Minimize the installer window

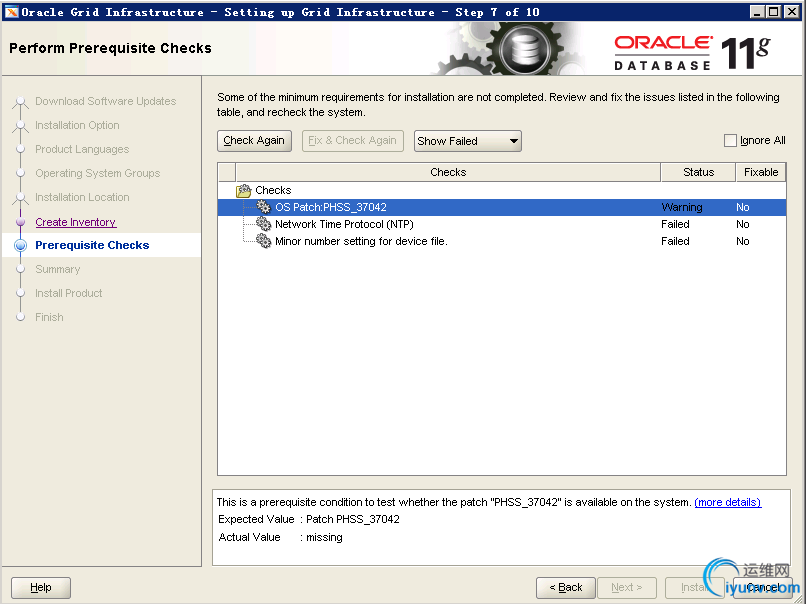pos(757,12)
